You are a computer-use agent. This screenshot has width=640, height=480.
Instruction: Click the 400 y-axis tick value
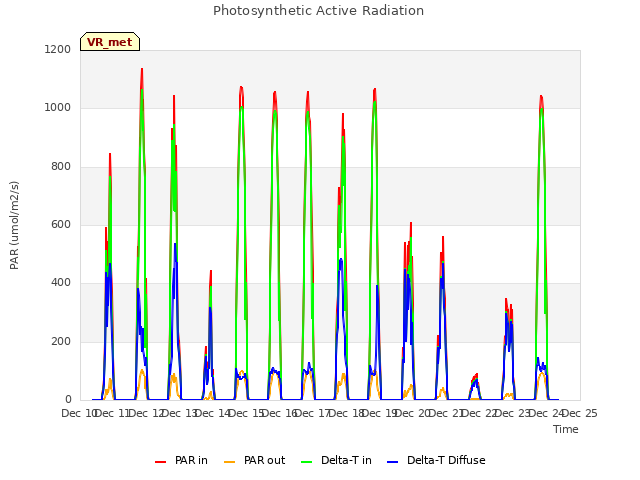pos(61,283)
